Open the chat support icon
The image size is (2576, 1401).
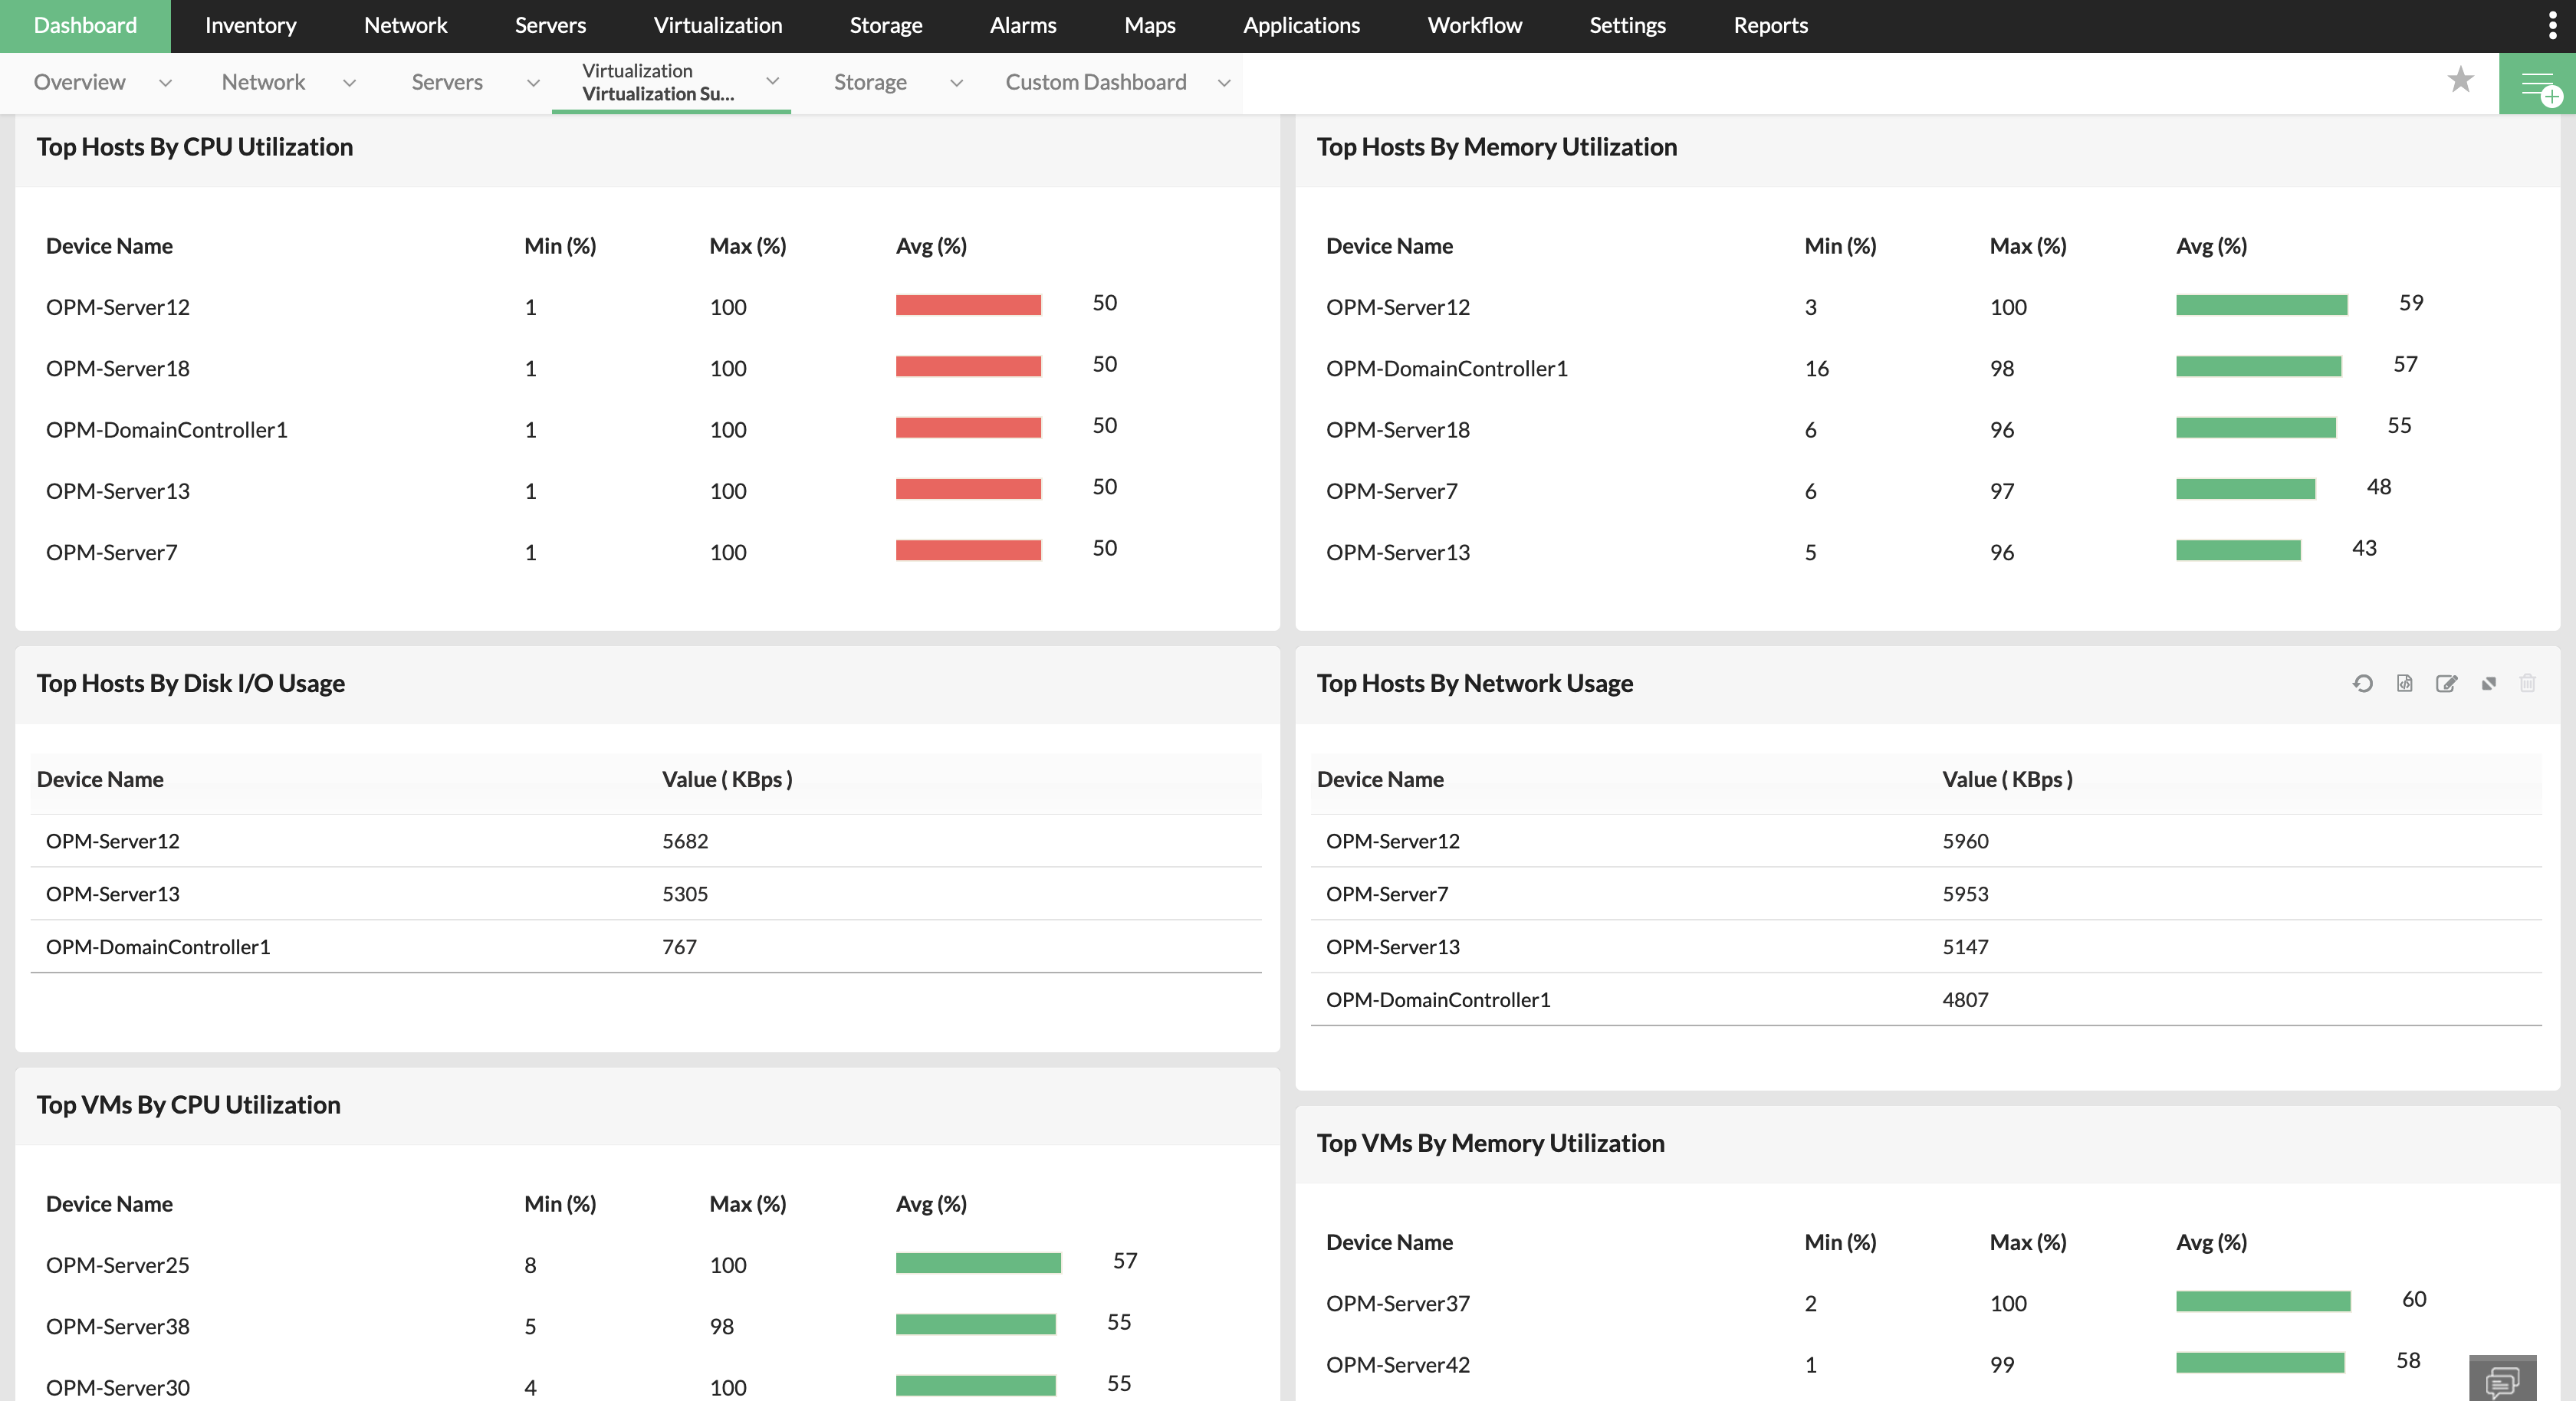[2501, 1380]
